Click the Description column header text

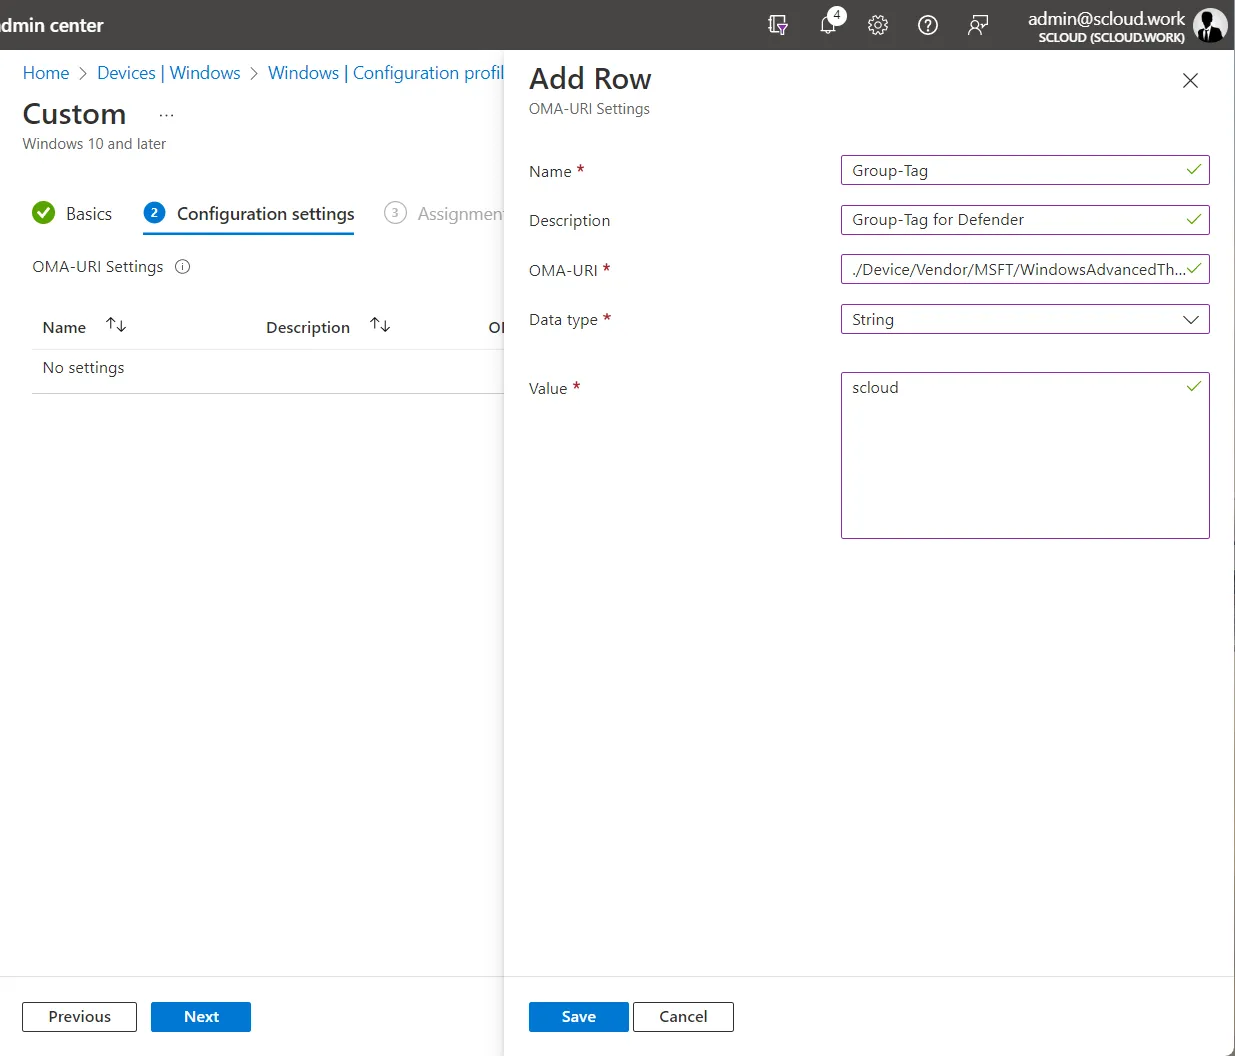308,327
